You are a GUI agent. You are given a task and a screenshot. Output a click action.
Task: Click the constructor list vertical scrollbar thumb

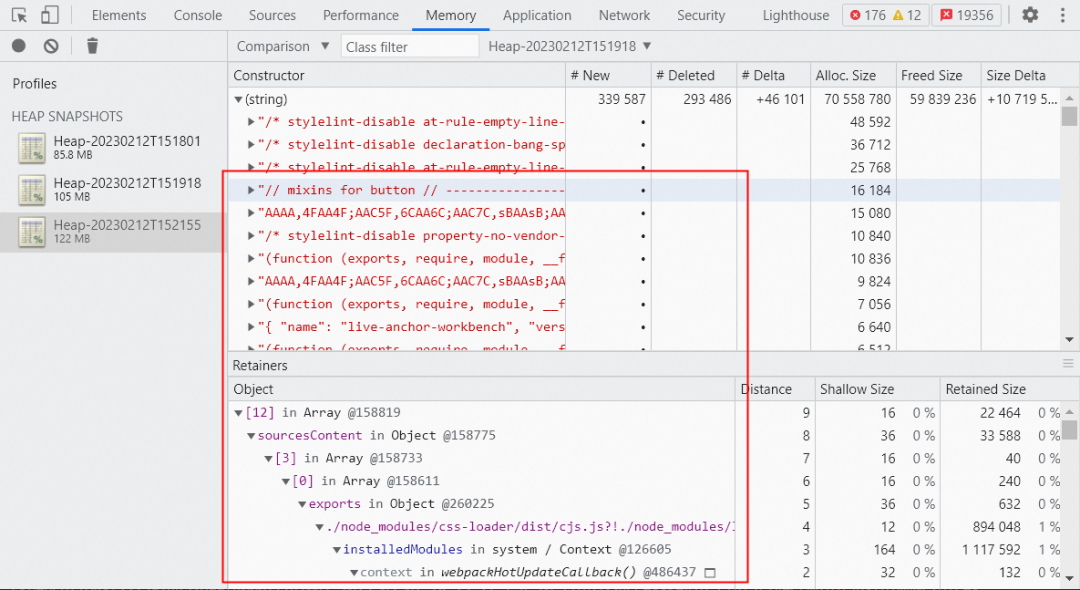coord(1069,116)
